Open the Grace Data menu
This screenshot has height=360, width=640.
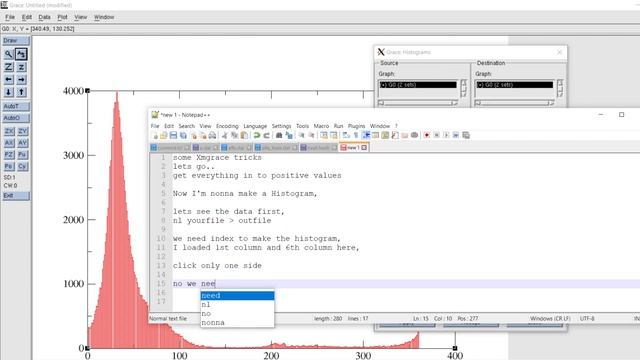(x=44, y=17)
